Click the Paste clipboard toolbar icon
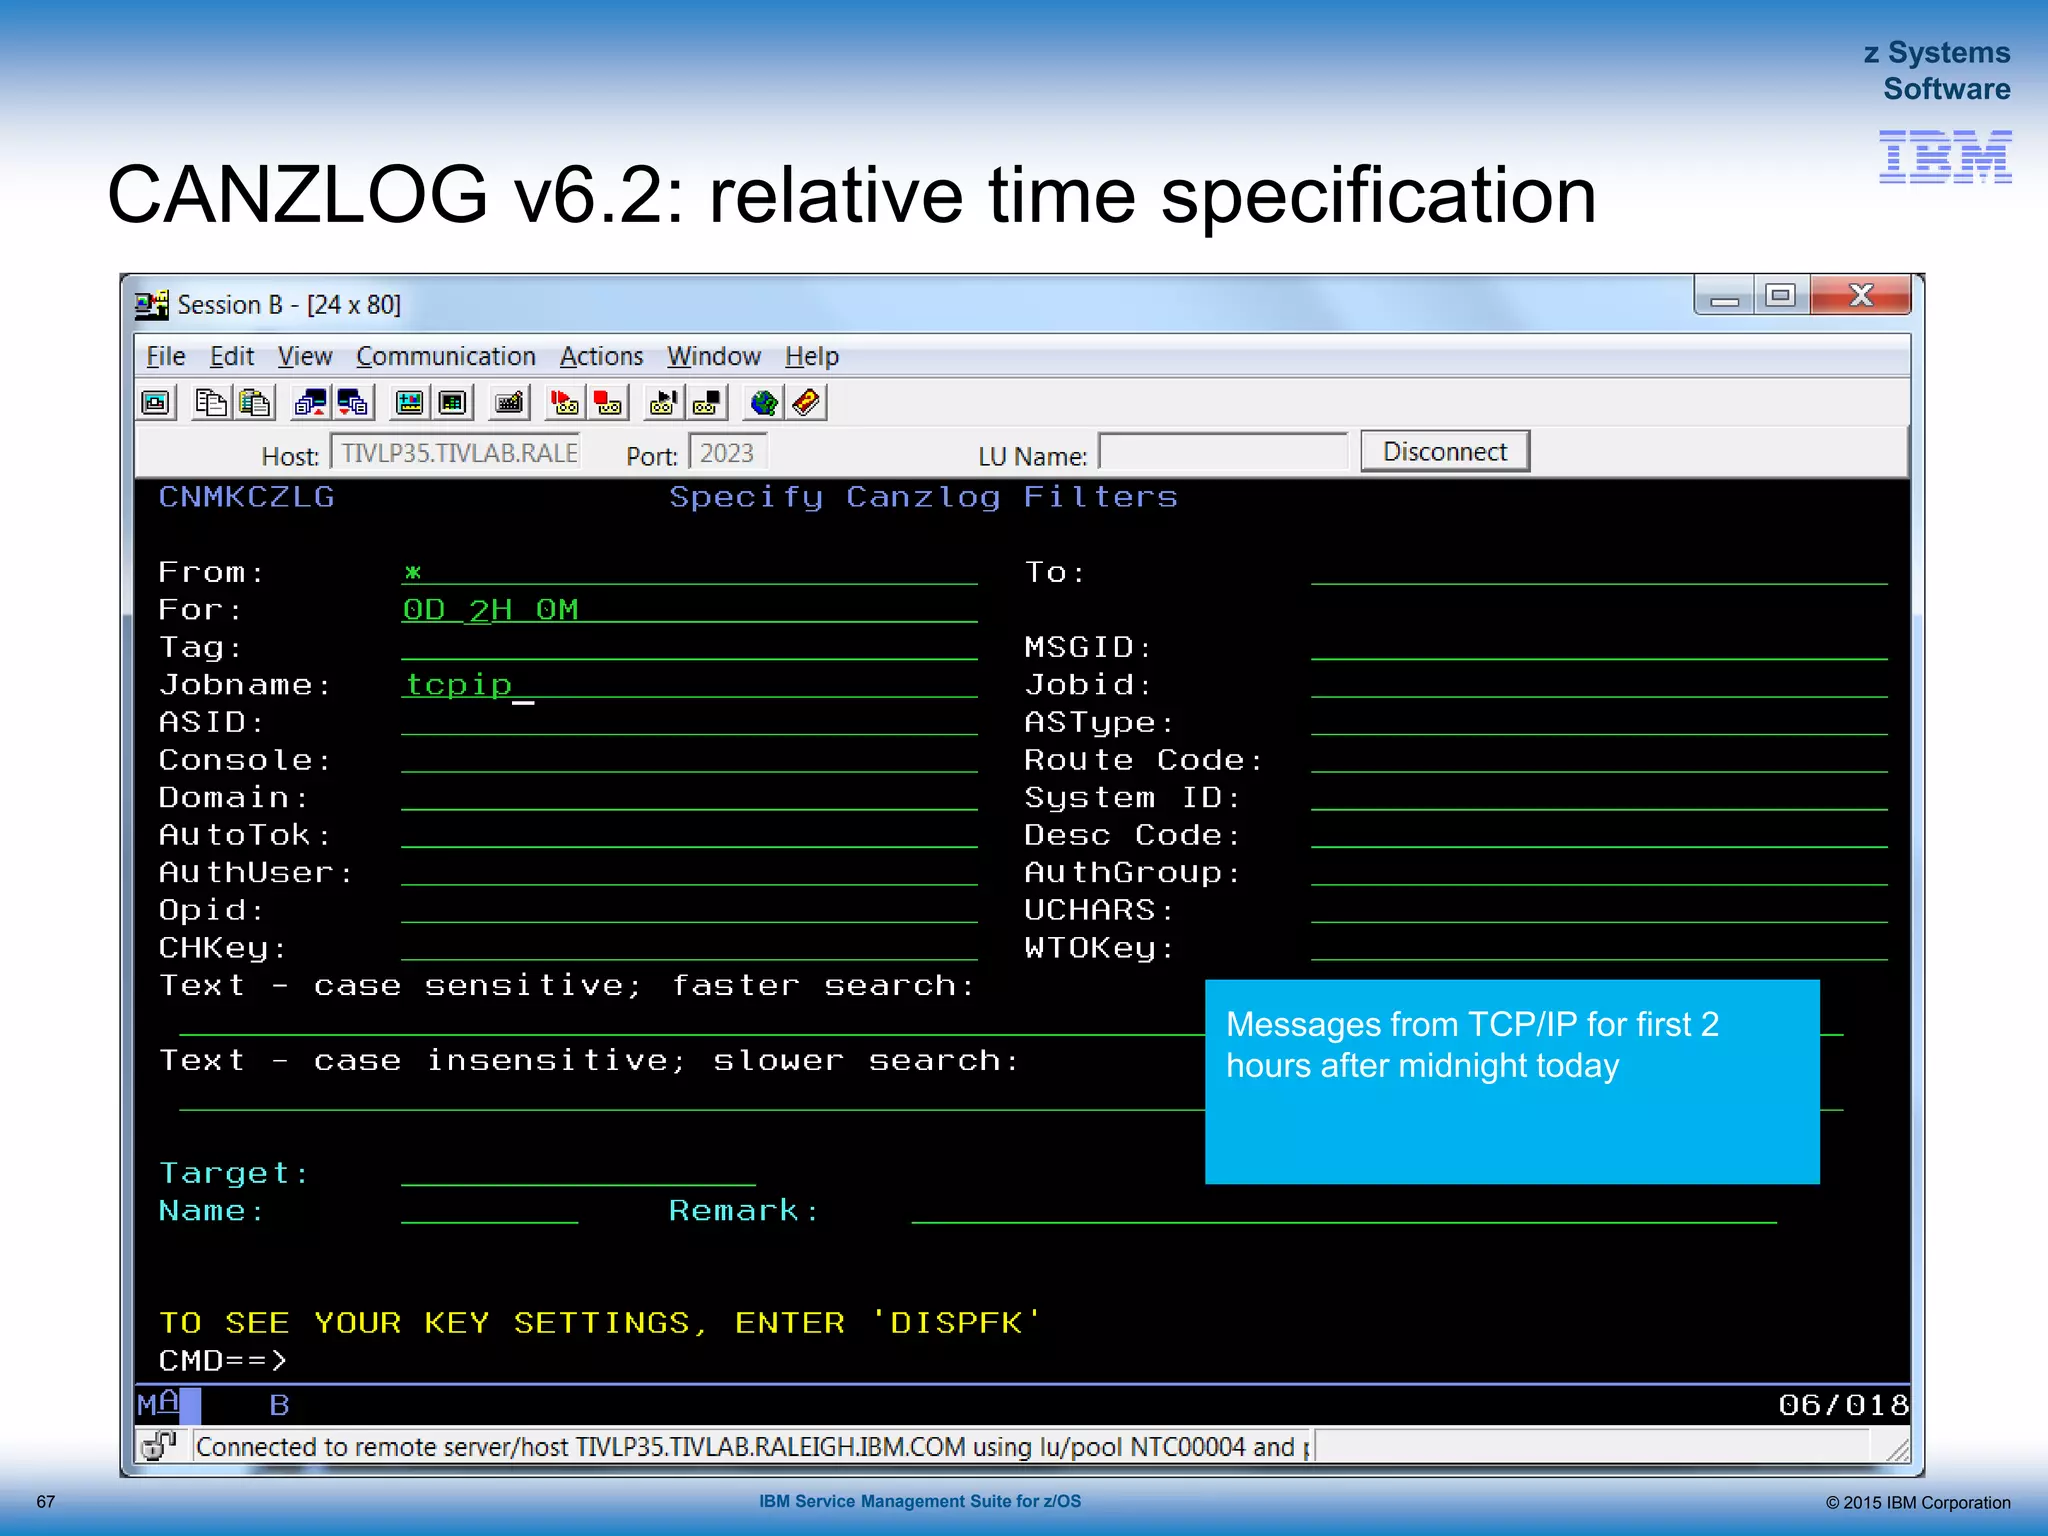The image size is (2048, 1536). [x=255, y=403]
